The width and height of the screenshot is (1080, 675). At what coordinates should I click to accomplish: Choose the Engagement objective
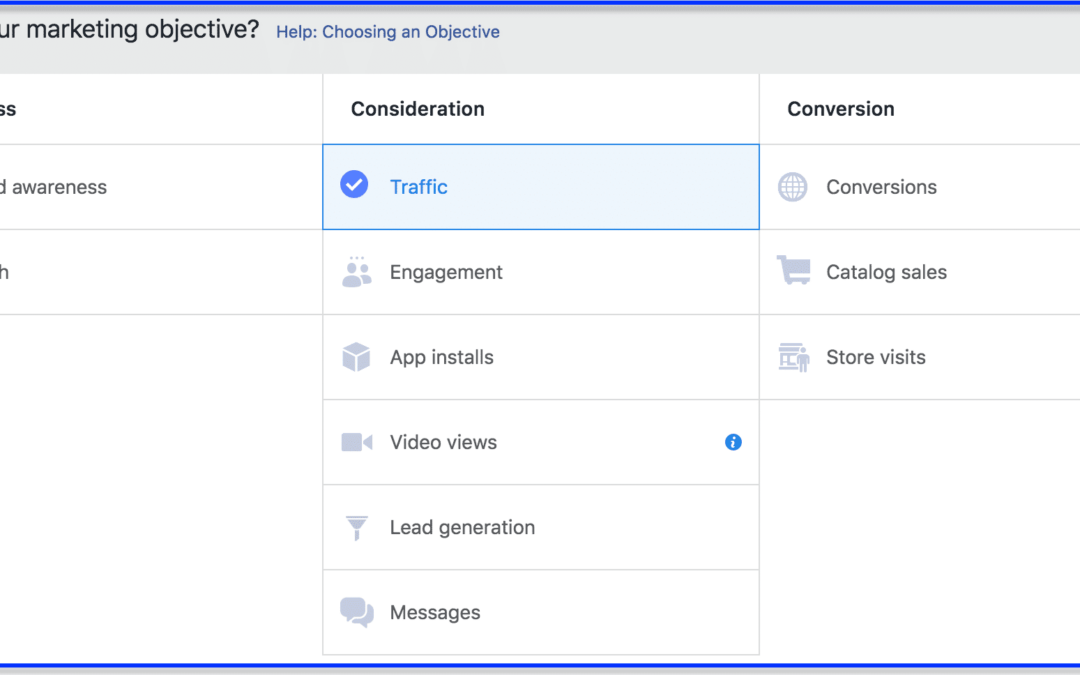[x=541, y=272]
